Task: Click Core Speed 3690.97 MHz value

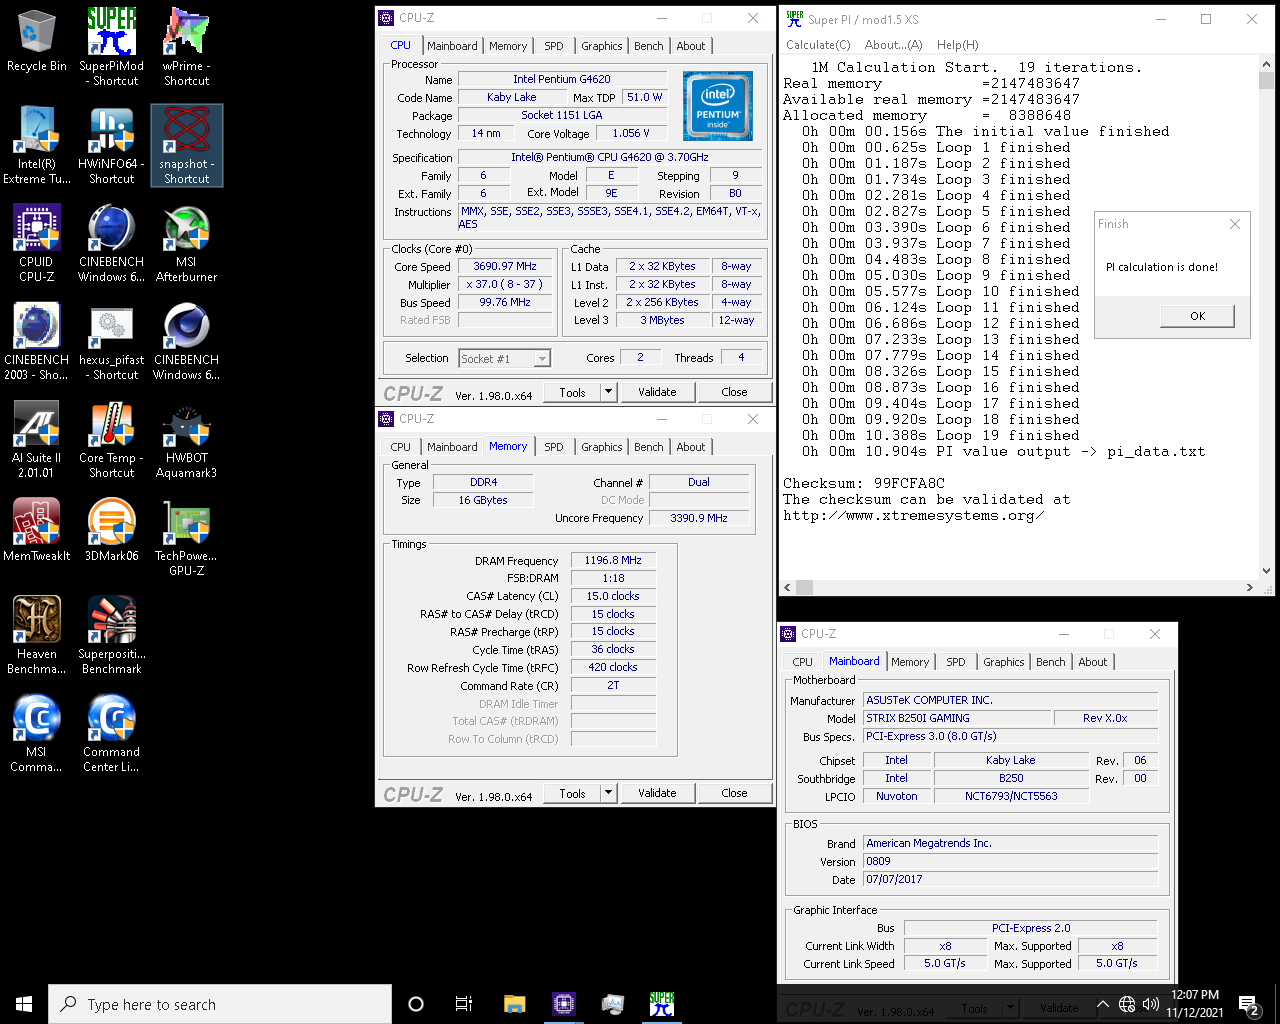Action: [505, 266]
